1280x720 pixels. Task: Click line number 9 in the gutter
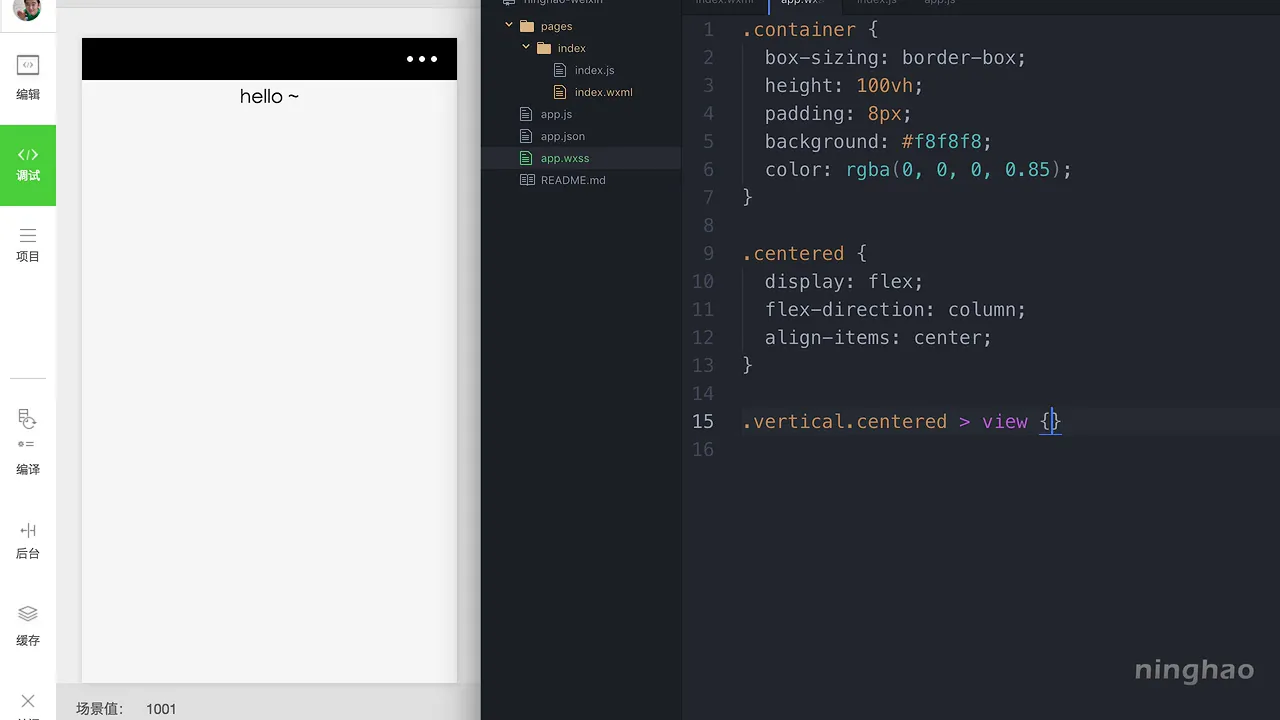pos(708,254)
